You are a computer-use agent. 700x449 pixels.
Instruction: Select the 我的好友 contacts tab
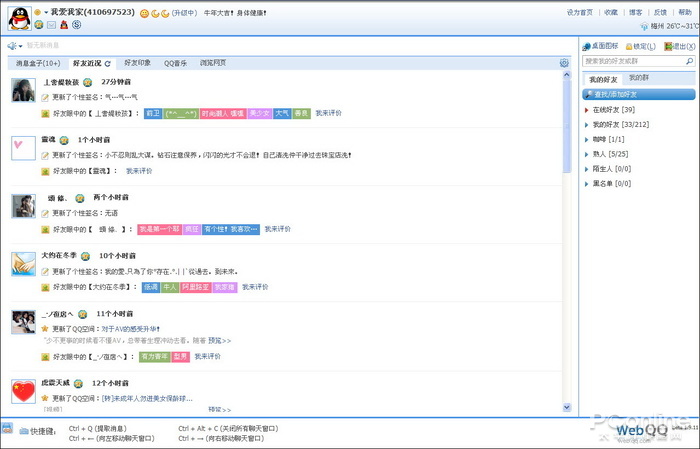tap(603, 79)
